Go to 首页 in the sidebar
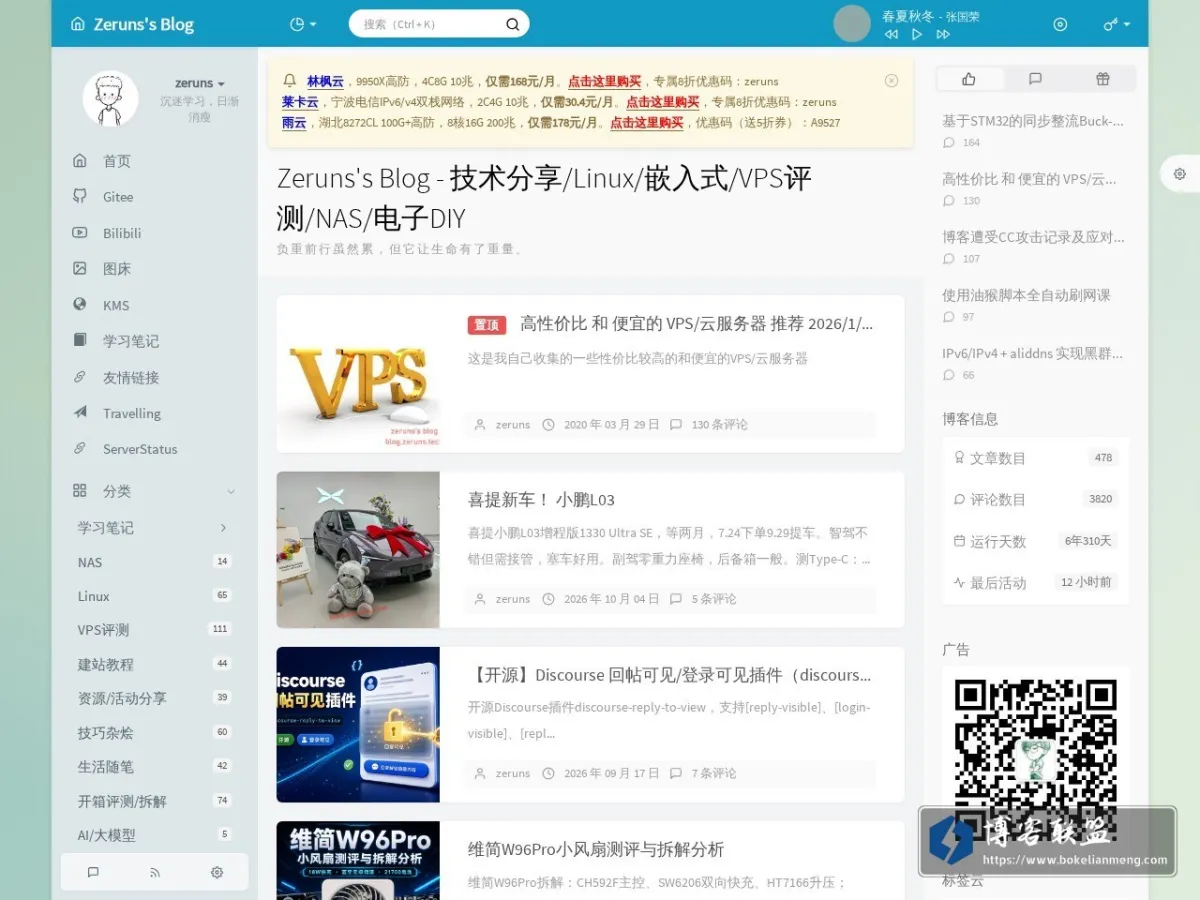The image size is (1200, 900). pyautogui.click(x=116, y=161)
